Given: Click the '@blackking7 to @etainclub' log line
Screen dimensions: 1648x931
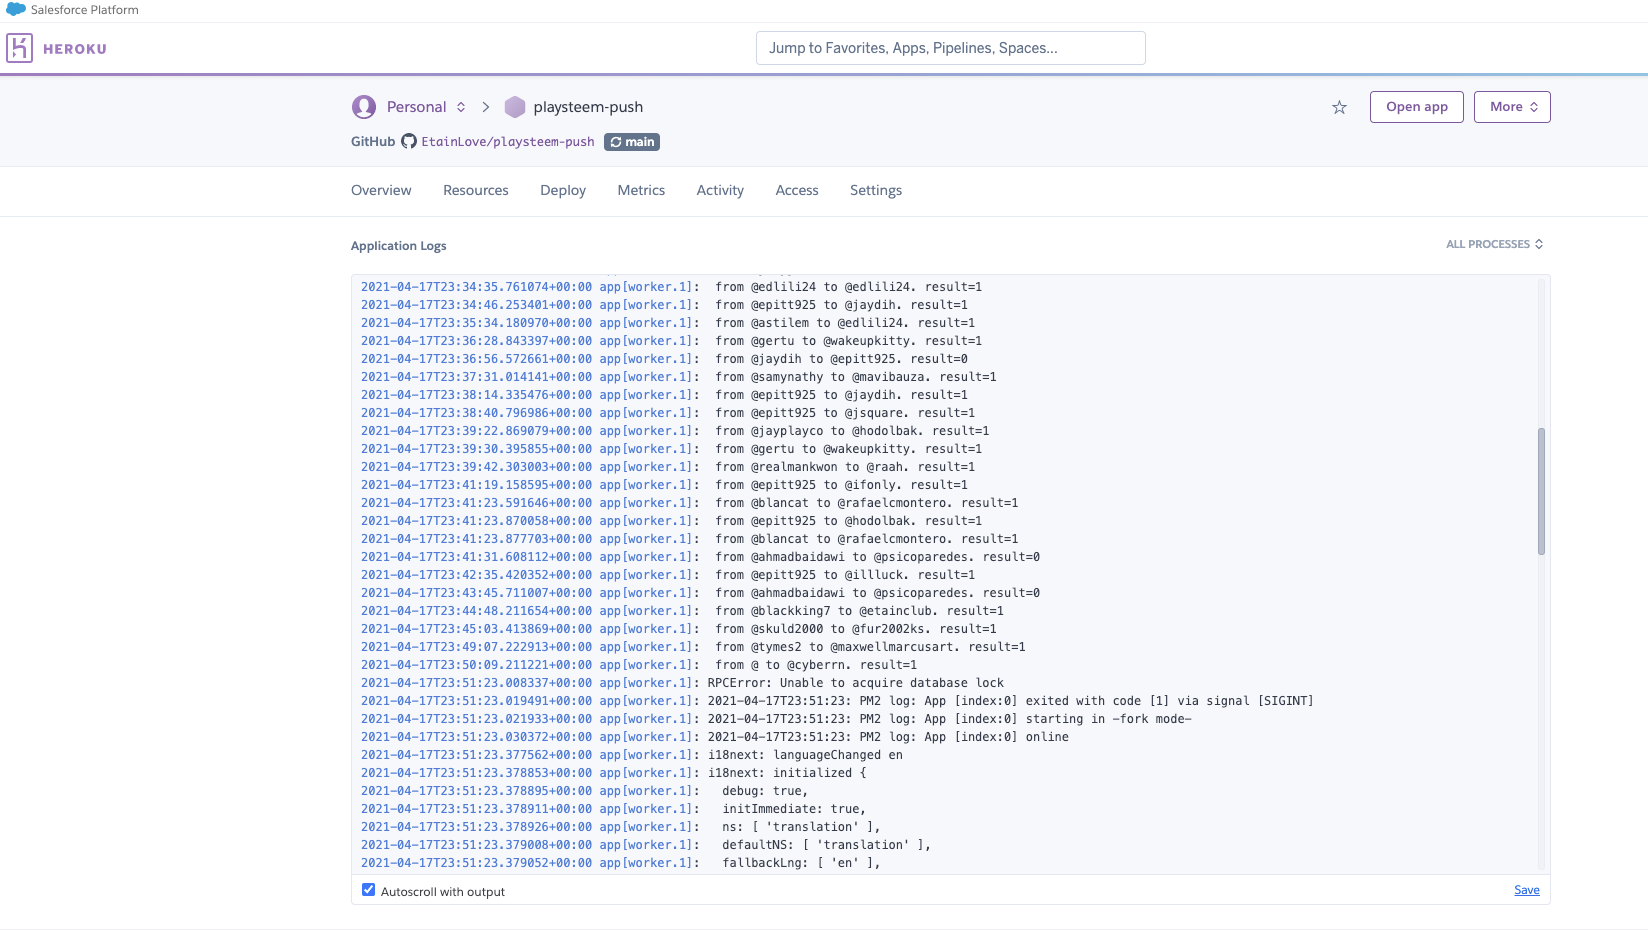Looking at the screenshot, I should click(682, 611).
